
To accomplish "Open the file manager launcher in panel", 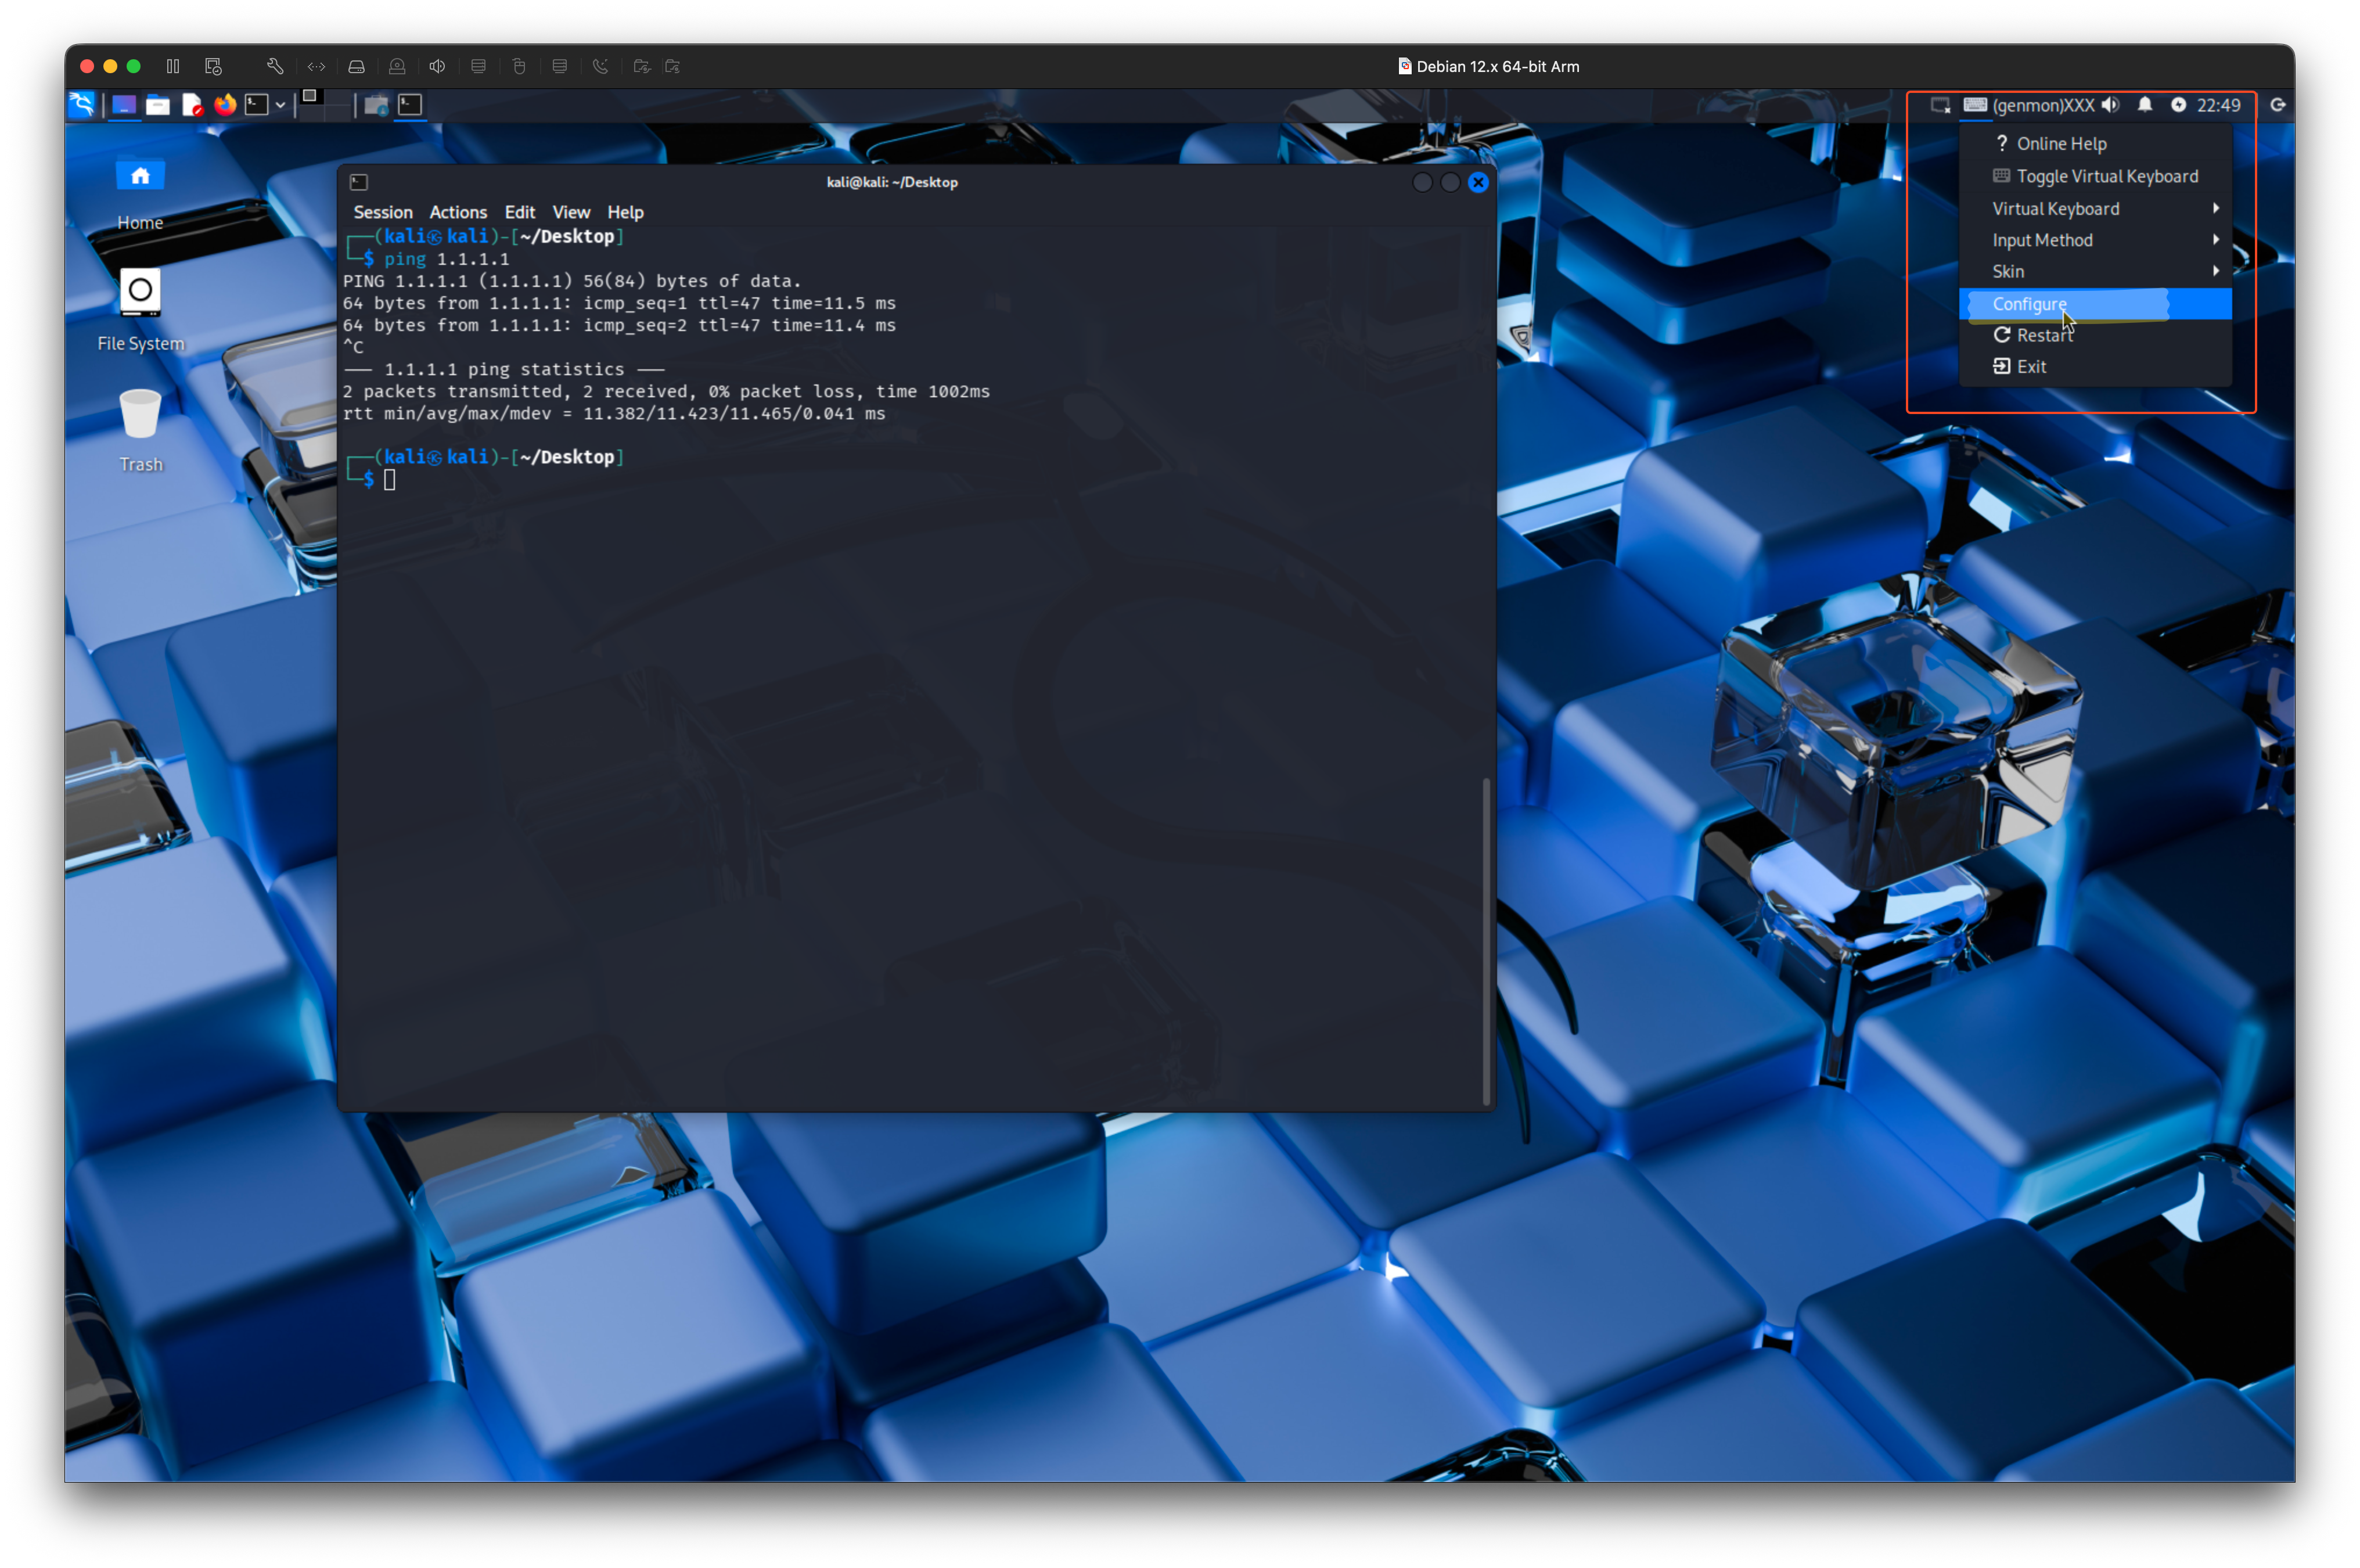I will (158, 105).
